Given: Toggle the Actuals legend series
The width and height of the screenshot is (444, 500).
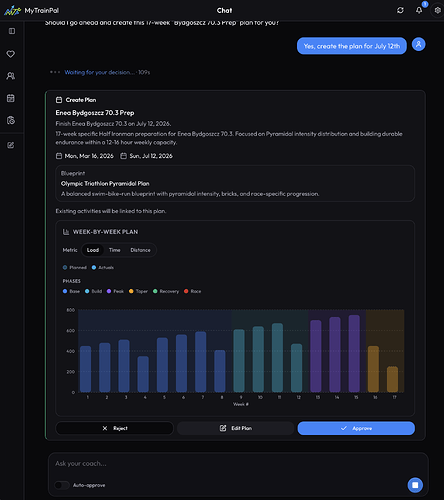Looking at the screenshot, I should (103, 267).
